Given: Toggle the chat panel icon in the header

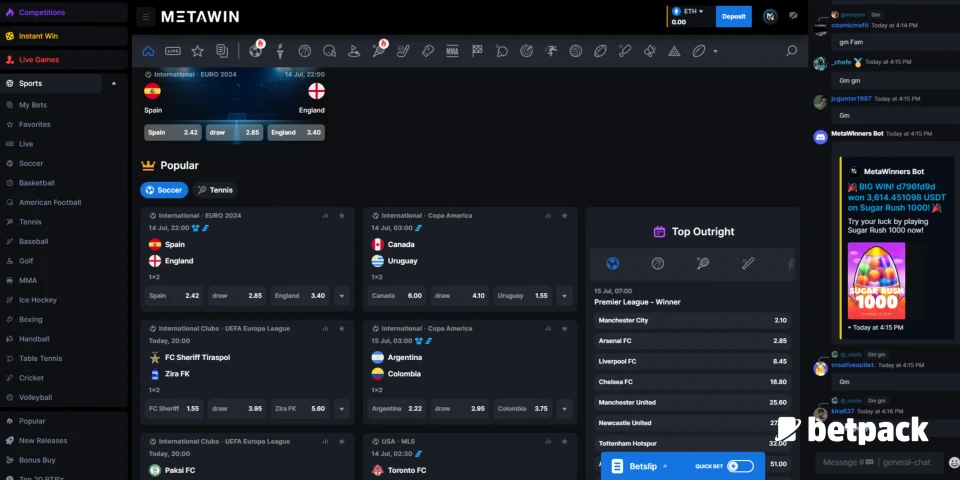Looking at the screenshot, I should [x=793, y=16].
